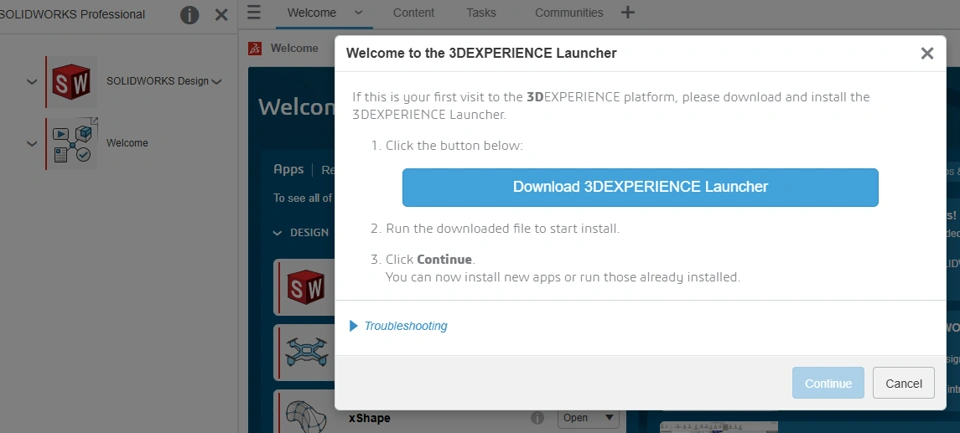Close the SOLIDWORKS Professional side panel
The width and height of the screenshot is (960, 433).
tap(221, 15)
